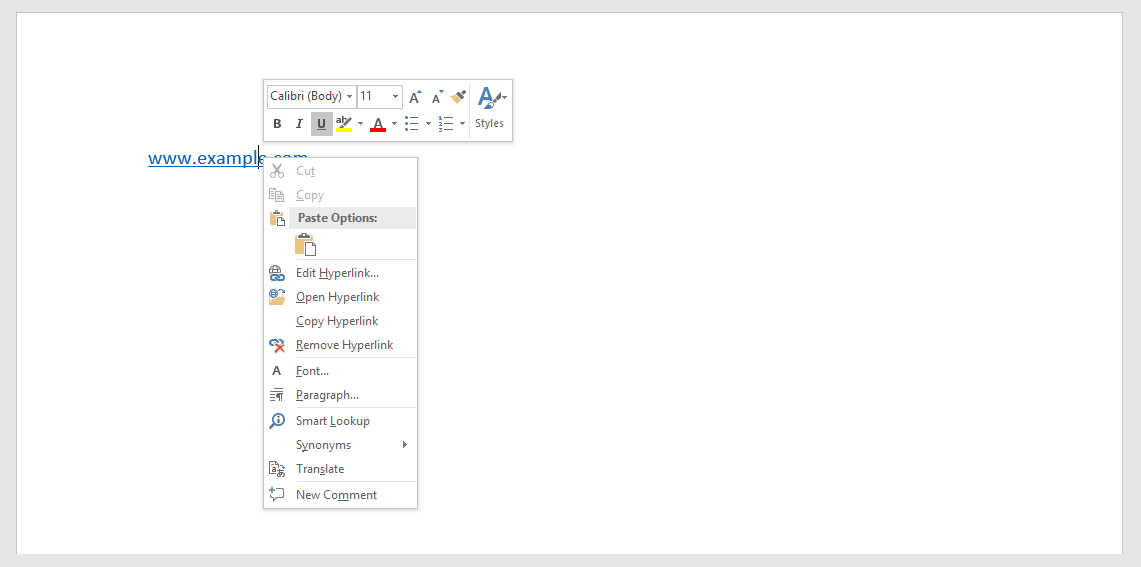
Task: Apply the yellow text highlight color
Action: click(344, 124)
